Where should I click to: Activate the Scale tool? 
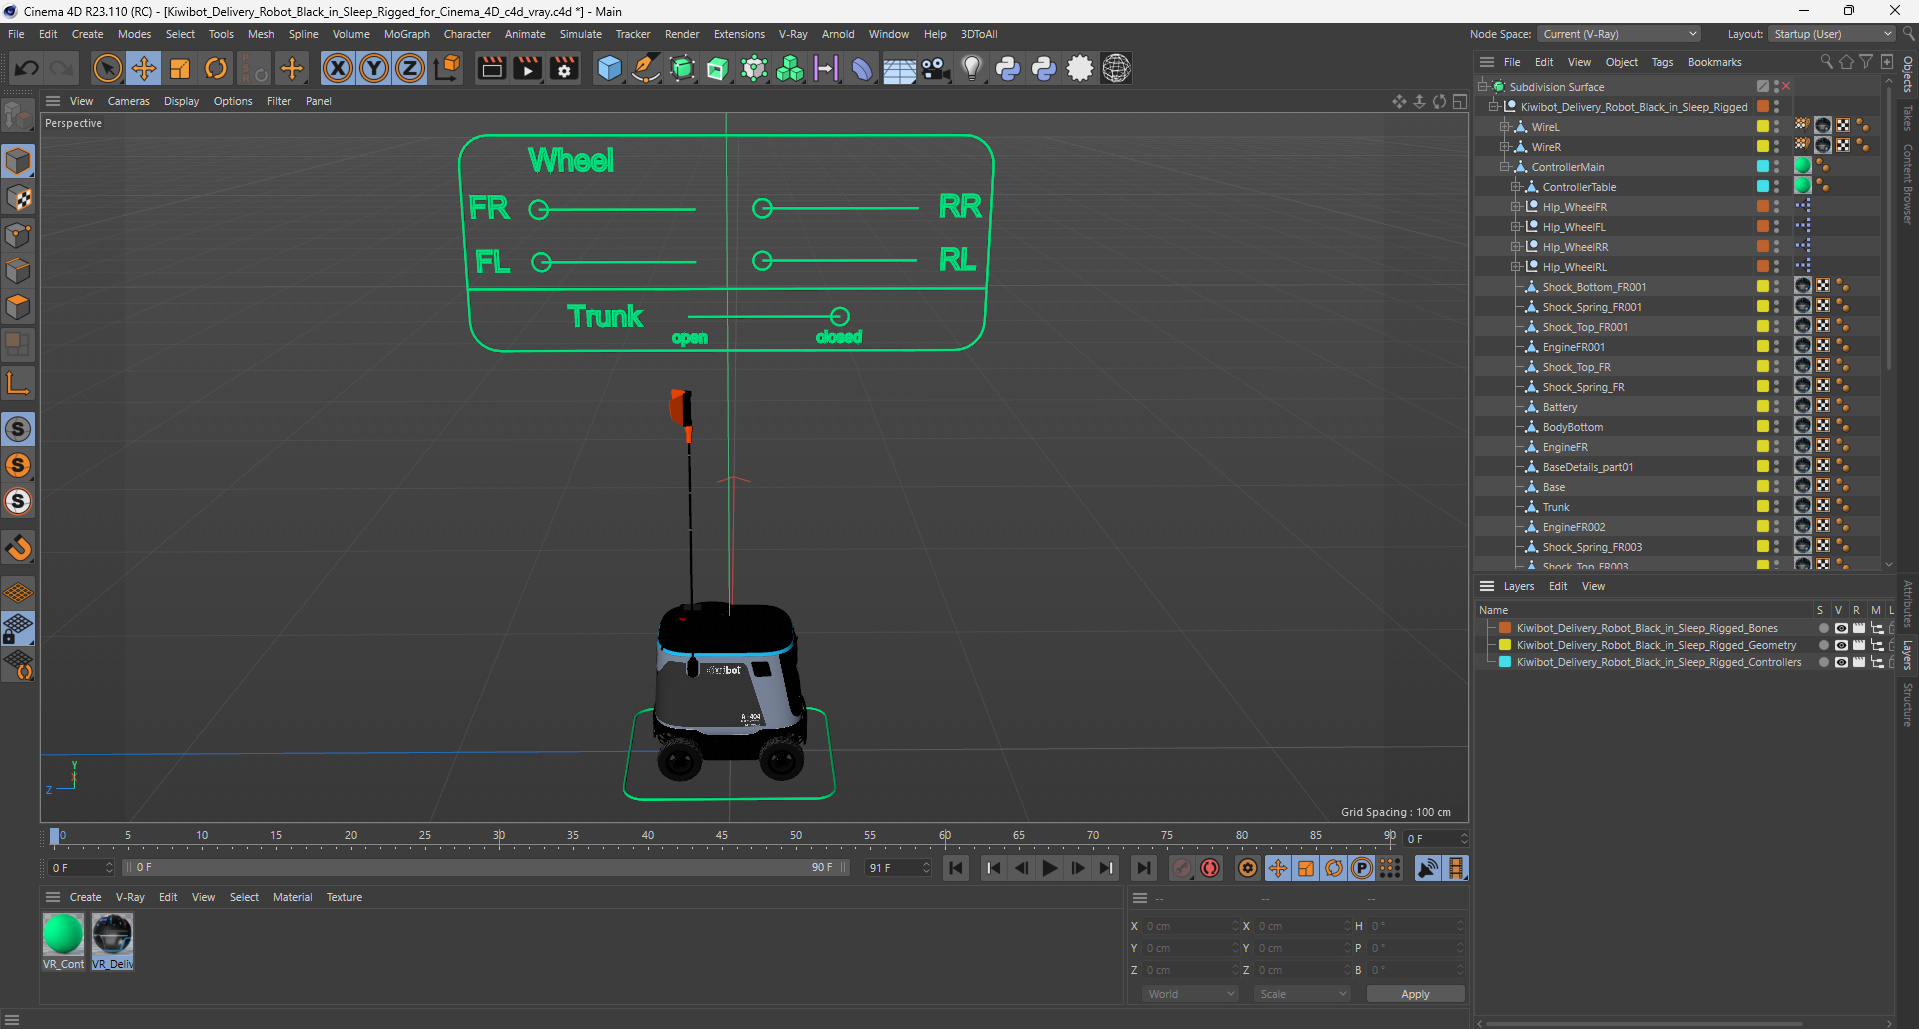coord(180,68)
